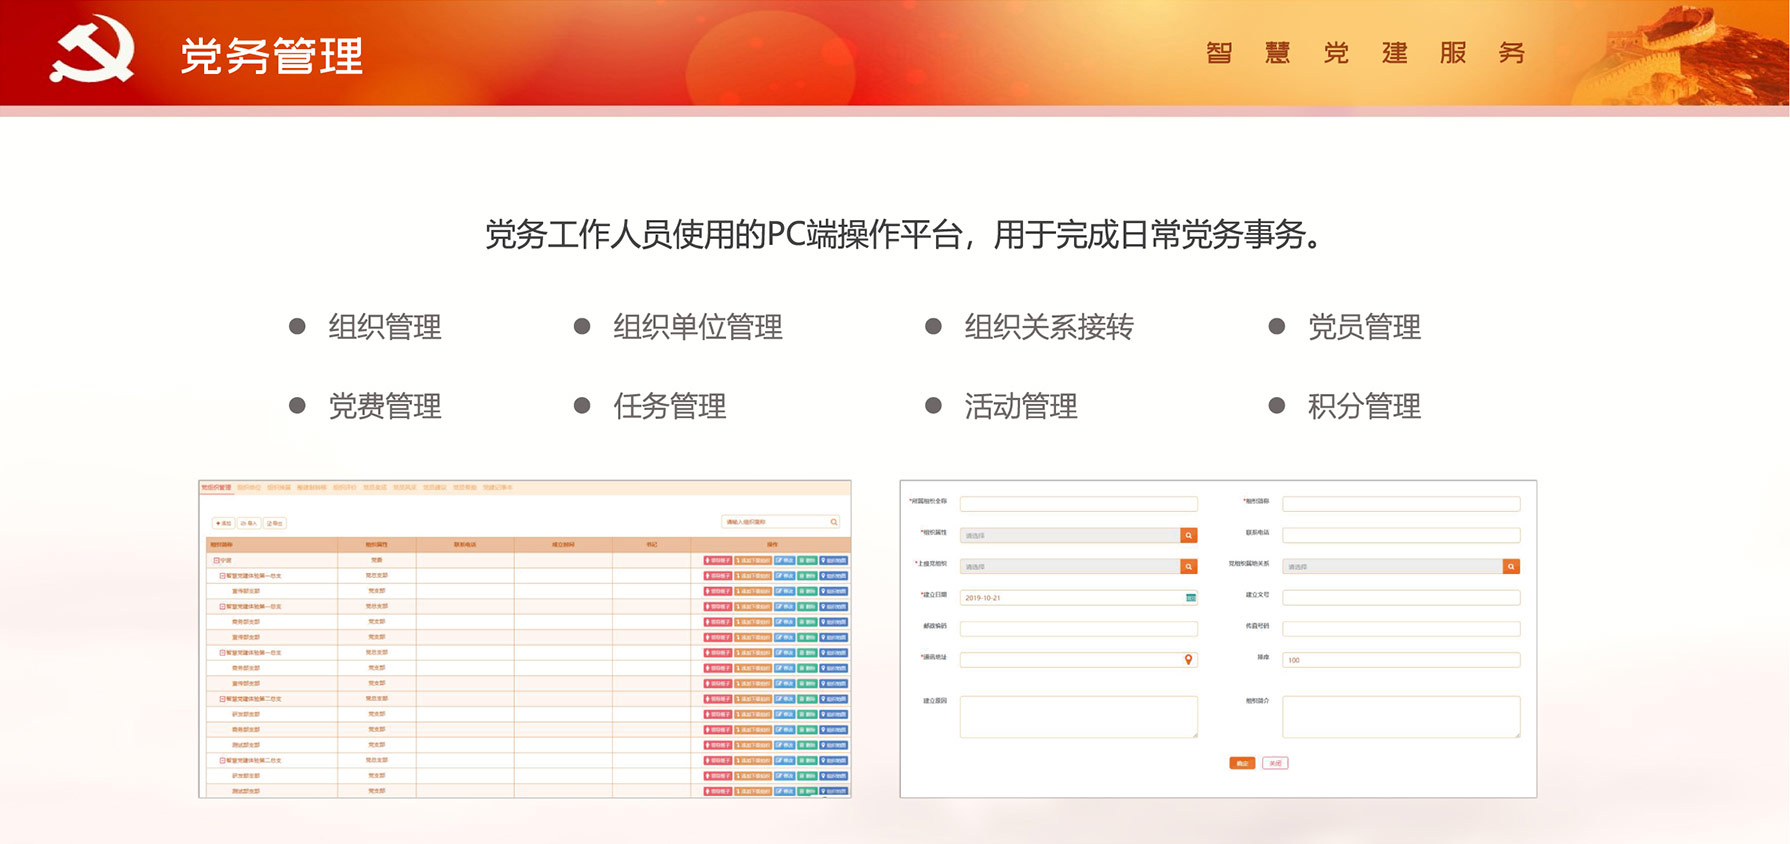This screenshot has width=1790, height=844.
Task: Click search magnifier in organization name search box
Action: (833, 522)
